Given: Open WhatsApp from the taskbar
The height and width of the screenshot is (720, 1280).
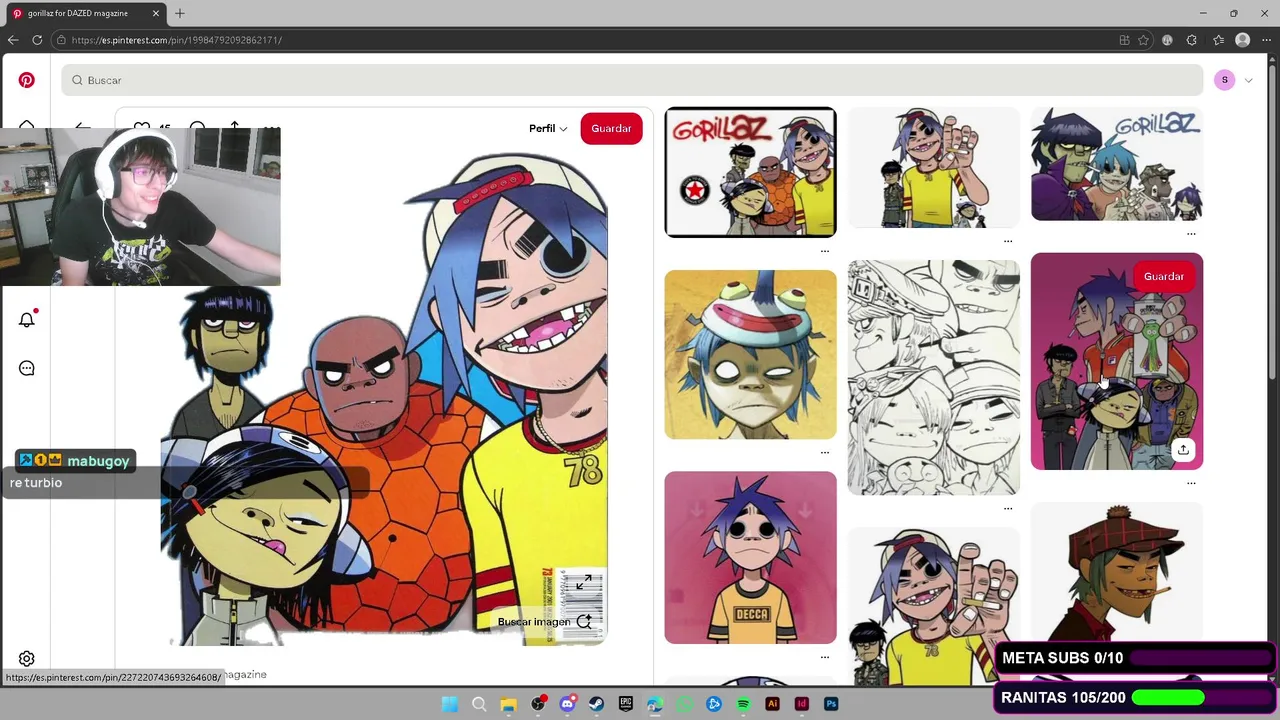Looking at the screenshot, I should [x=684, y=704].
